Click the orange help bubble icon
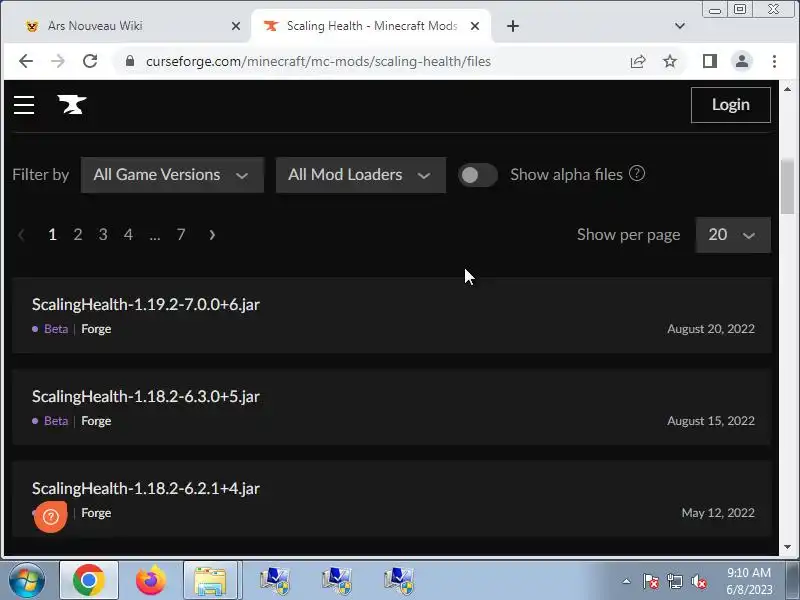Image resolution: width=800 pixels, height=600 pixels. (x=51, y=517)
